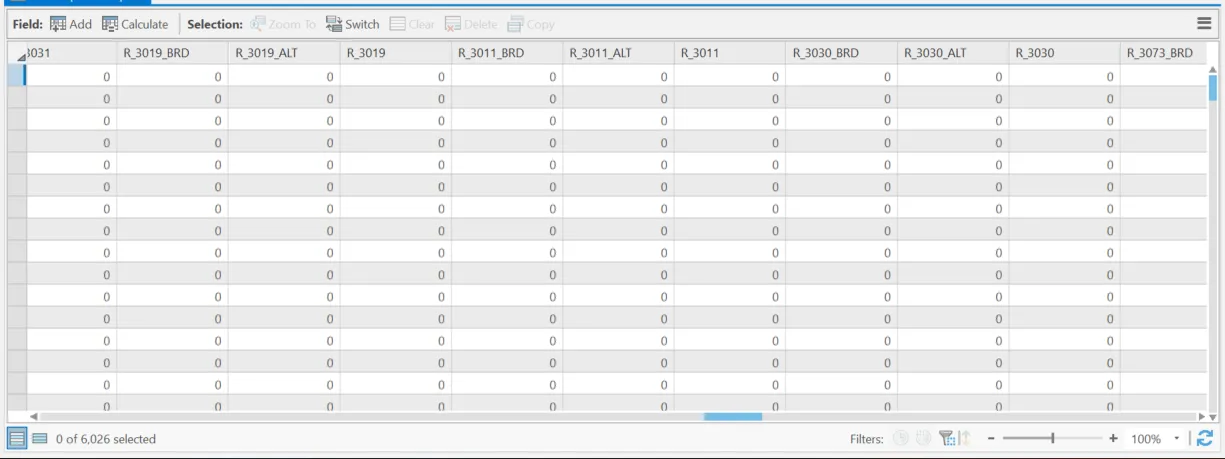The width and height of the screenshot is (1225, 459).
Task: Copy the selected rows
Action: 531,24
